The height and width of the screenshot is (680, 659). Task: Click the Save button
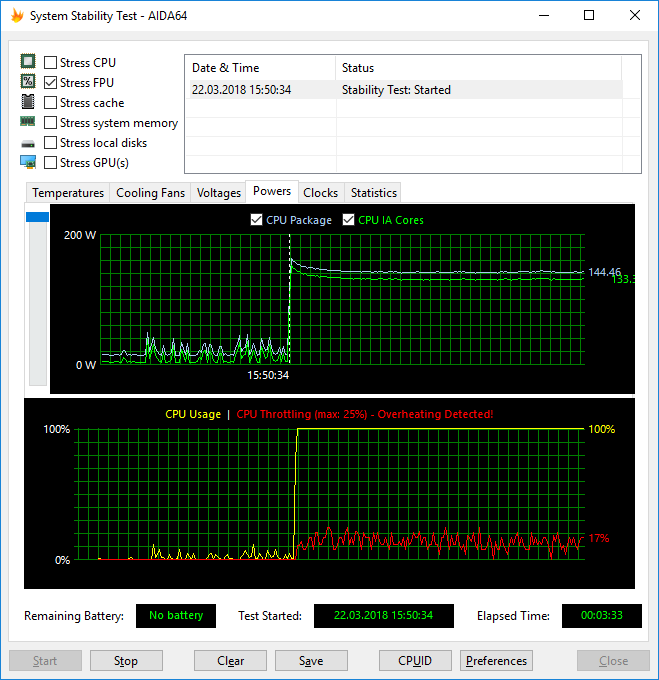pyautogui.click(x=311, y=660)
